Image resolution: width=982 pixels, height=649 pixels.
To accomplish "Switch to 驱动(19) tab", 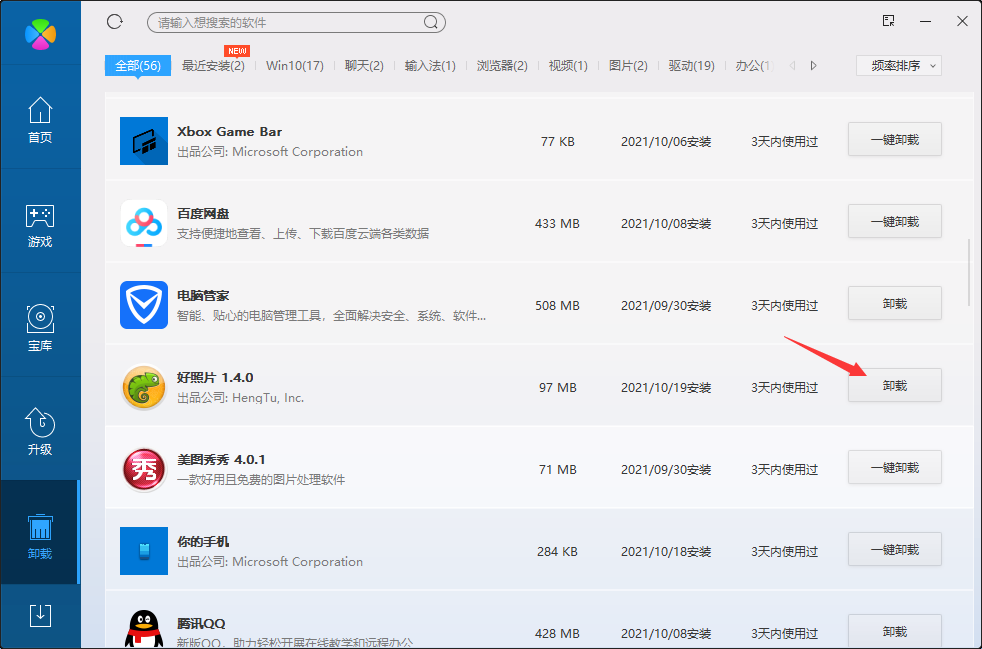I will (691, 66).
